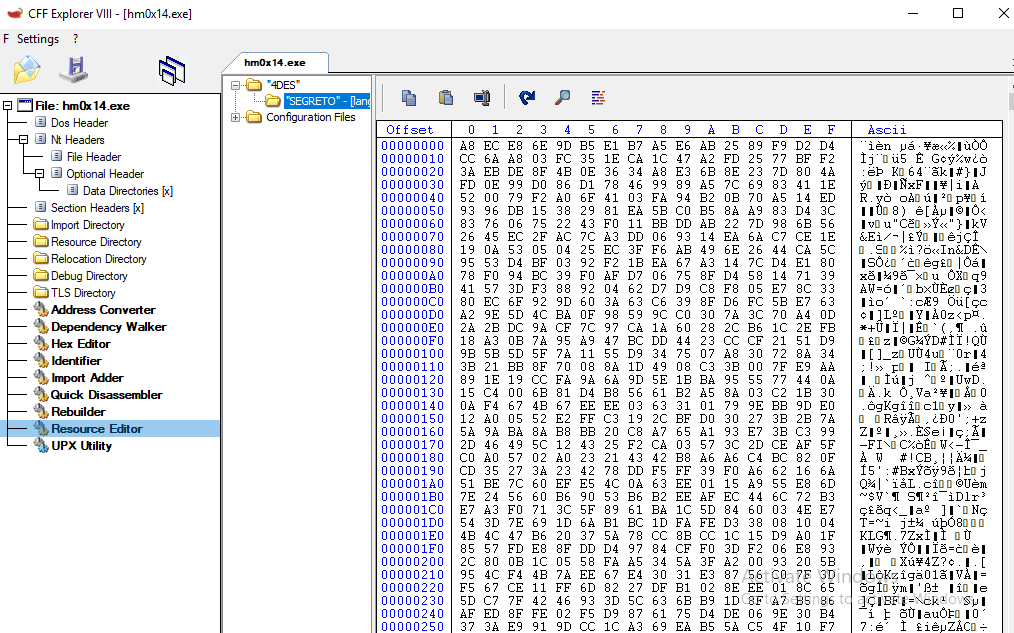
Task: Click the select-all lines icon in hex toolbar
Action: coord(598,98)
